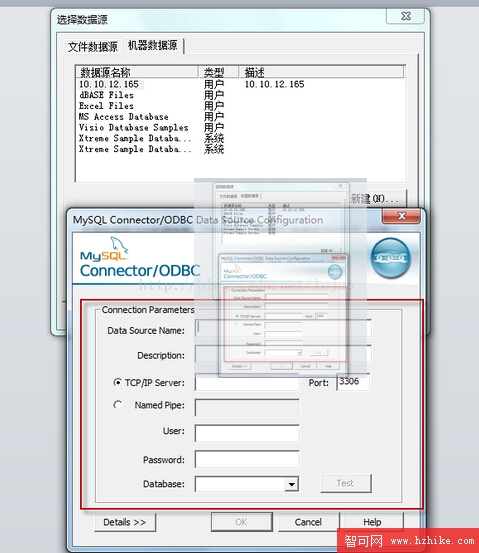Select the Visio Database Samples entry

point(240,127)
